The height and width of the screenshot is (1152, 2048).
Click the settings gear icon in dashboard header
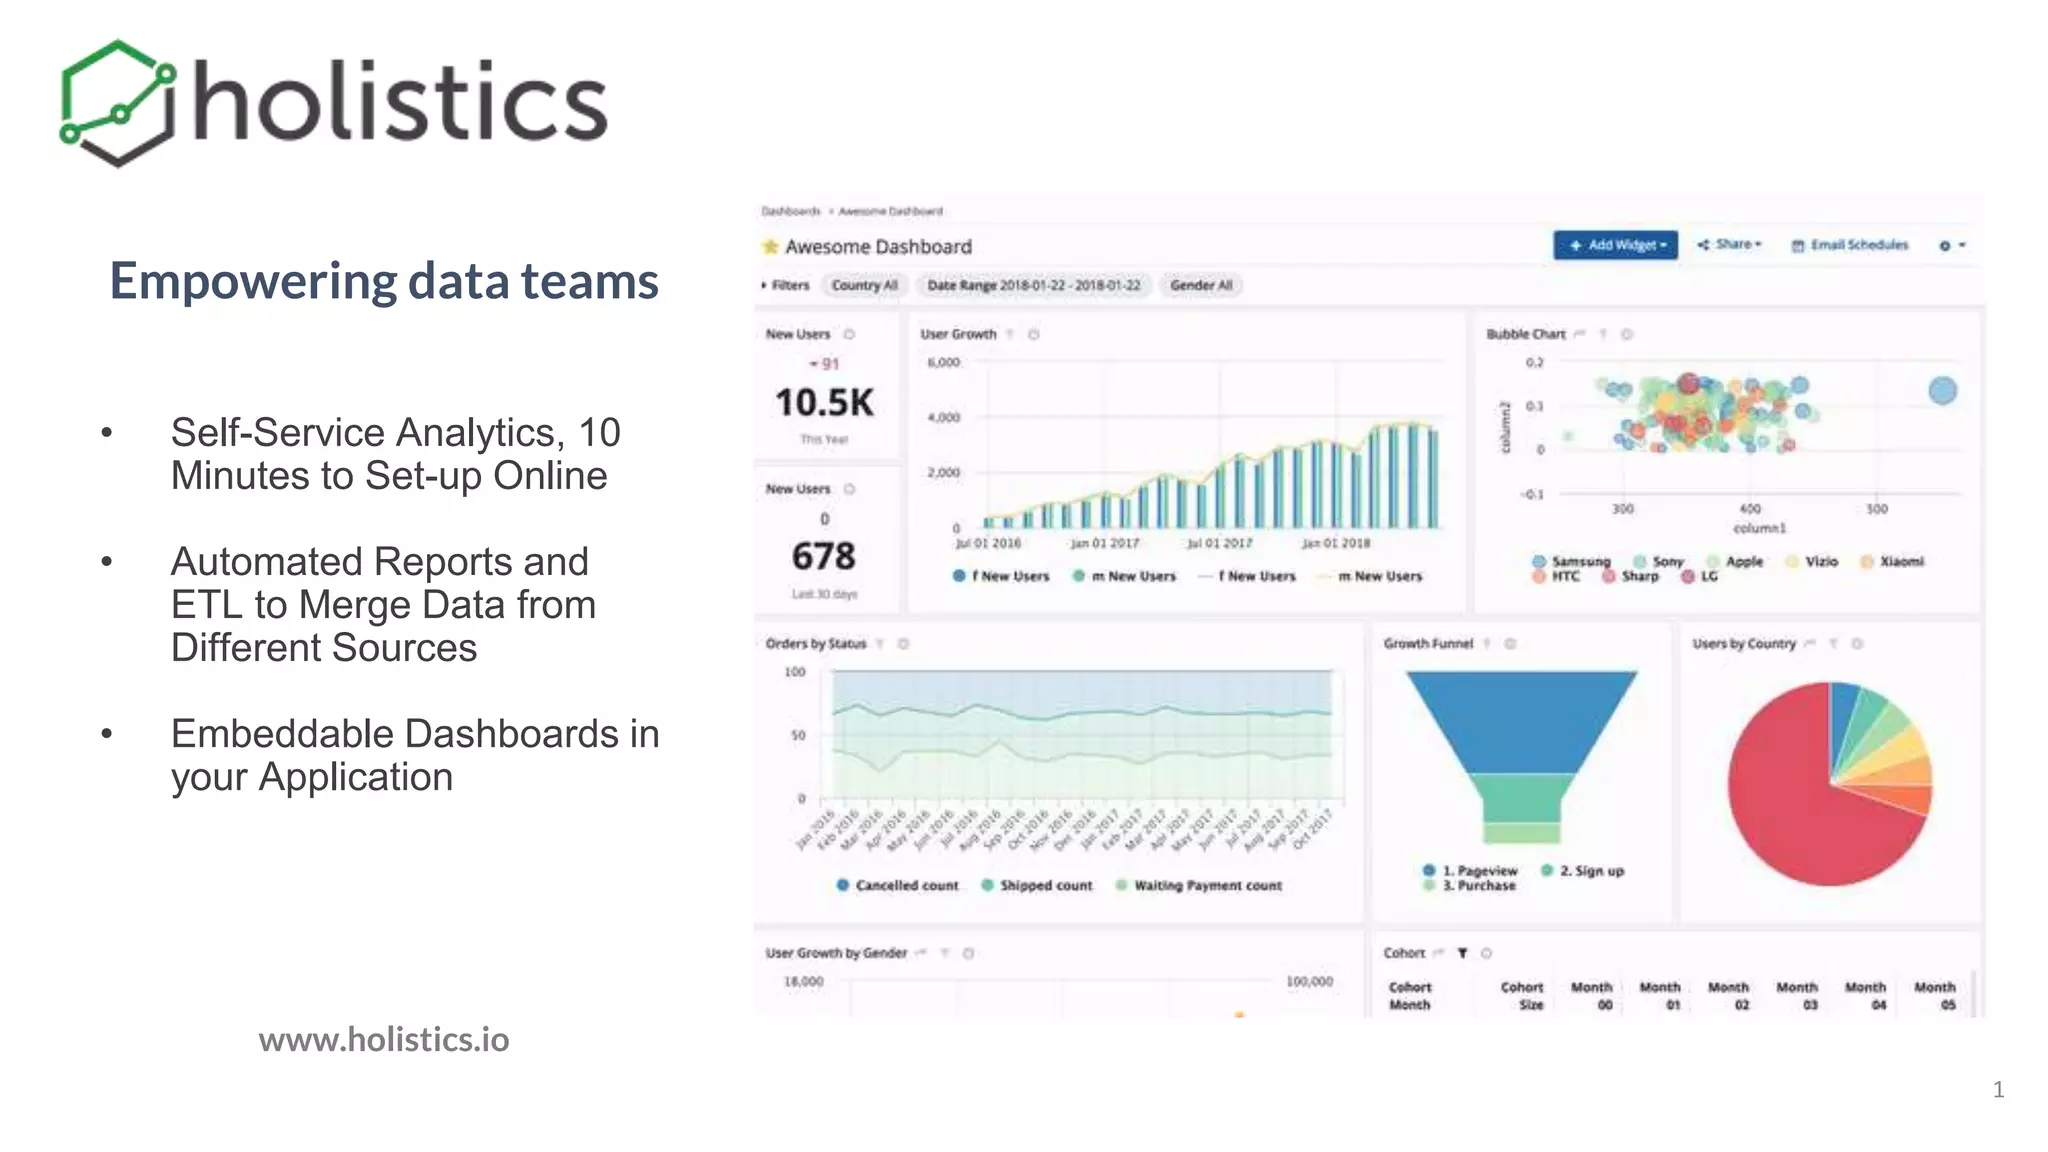pyautogui.click(x=1945, y=245)
